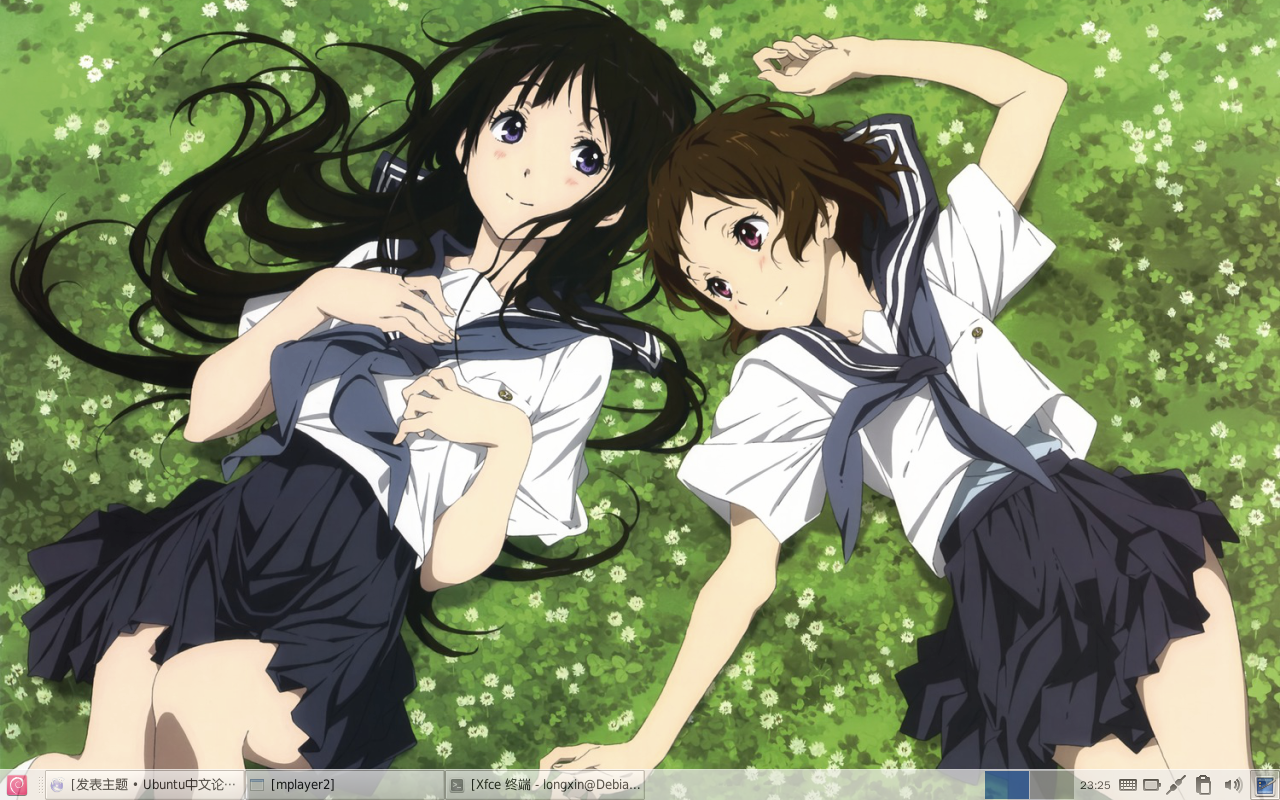The width and height of the screenshot is (1280, 800).
Task: Click the show desktop button
Action: click(x=1264, y=785)
